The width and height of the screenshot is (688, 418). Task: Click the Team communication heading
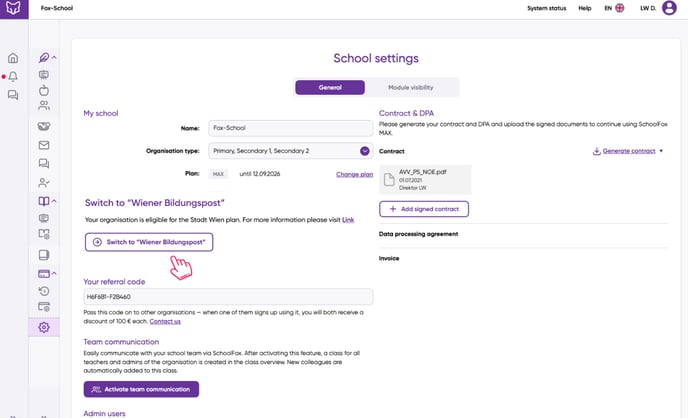tap(121, 342)
